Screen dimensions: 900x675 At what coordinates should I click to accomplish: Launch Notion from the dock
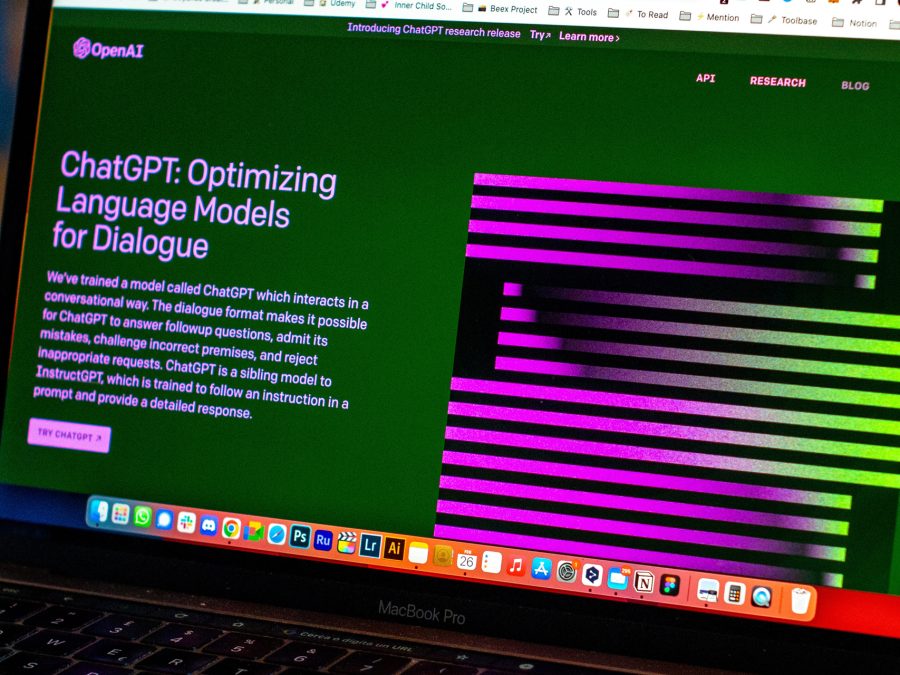click(644, 582)
